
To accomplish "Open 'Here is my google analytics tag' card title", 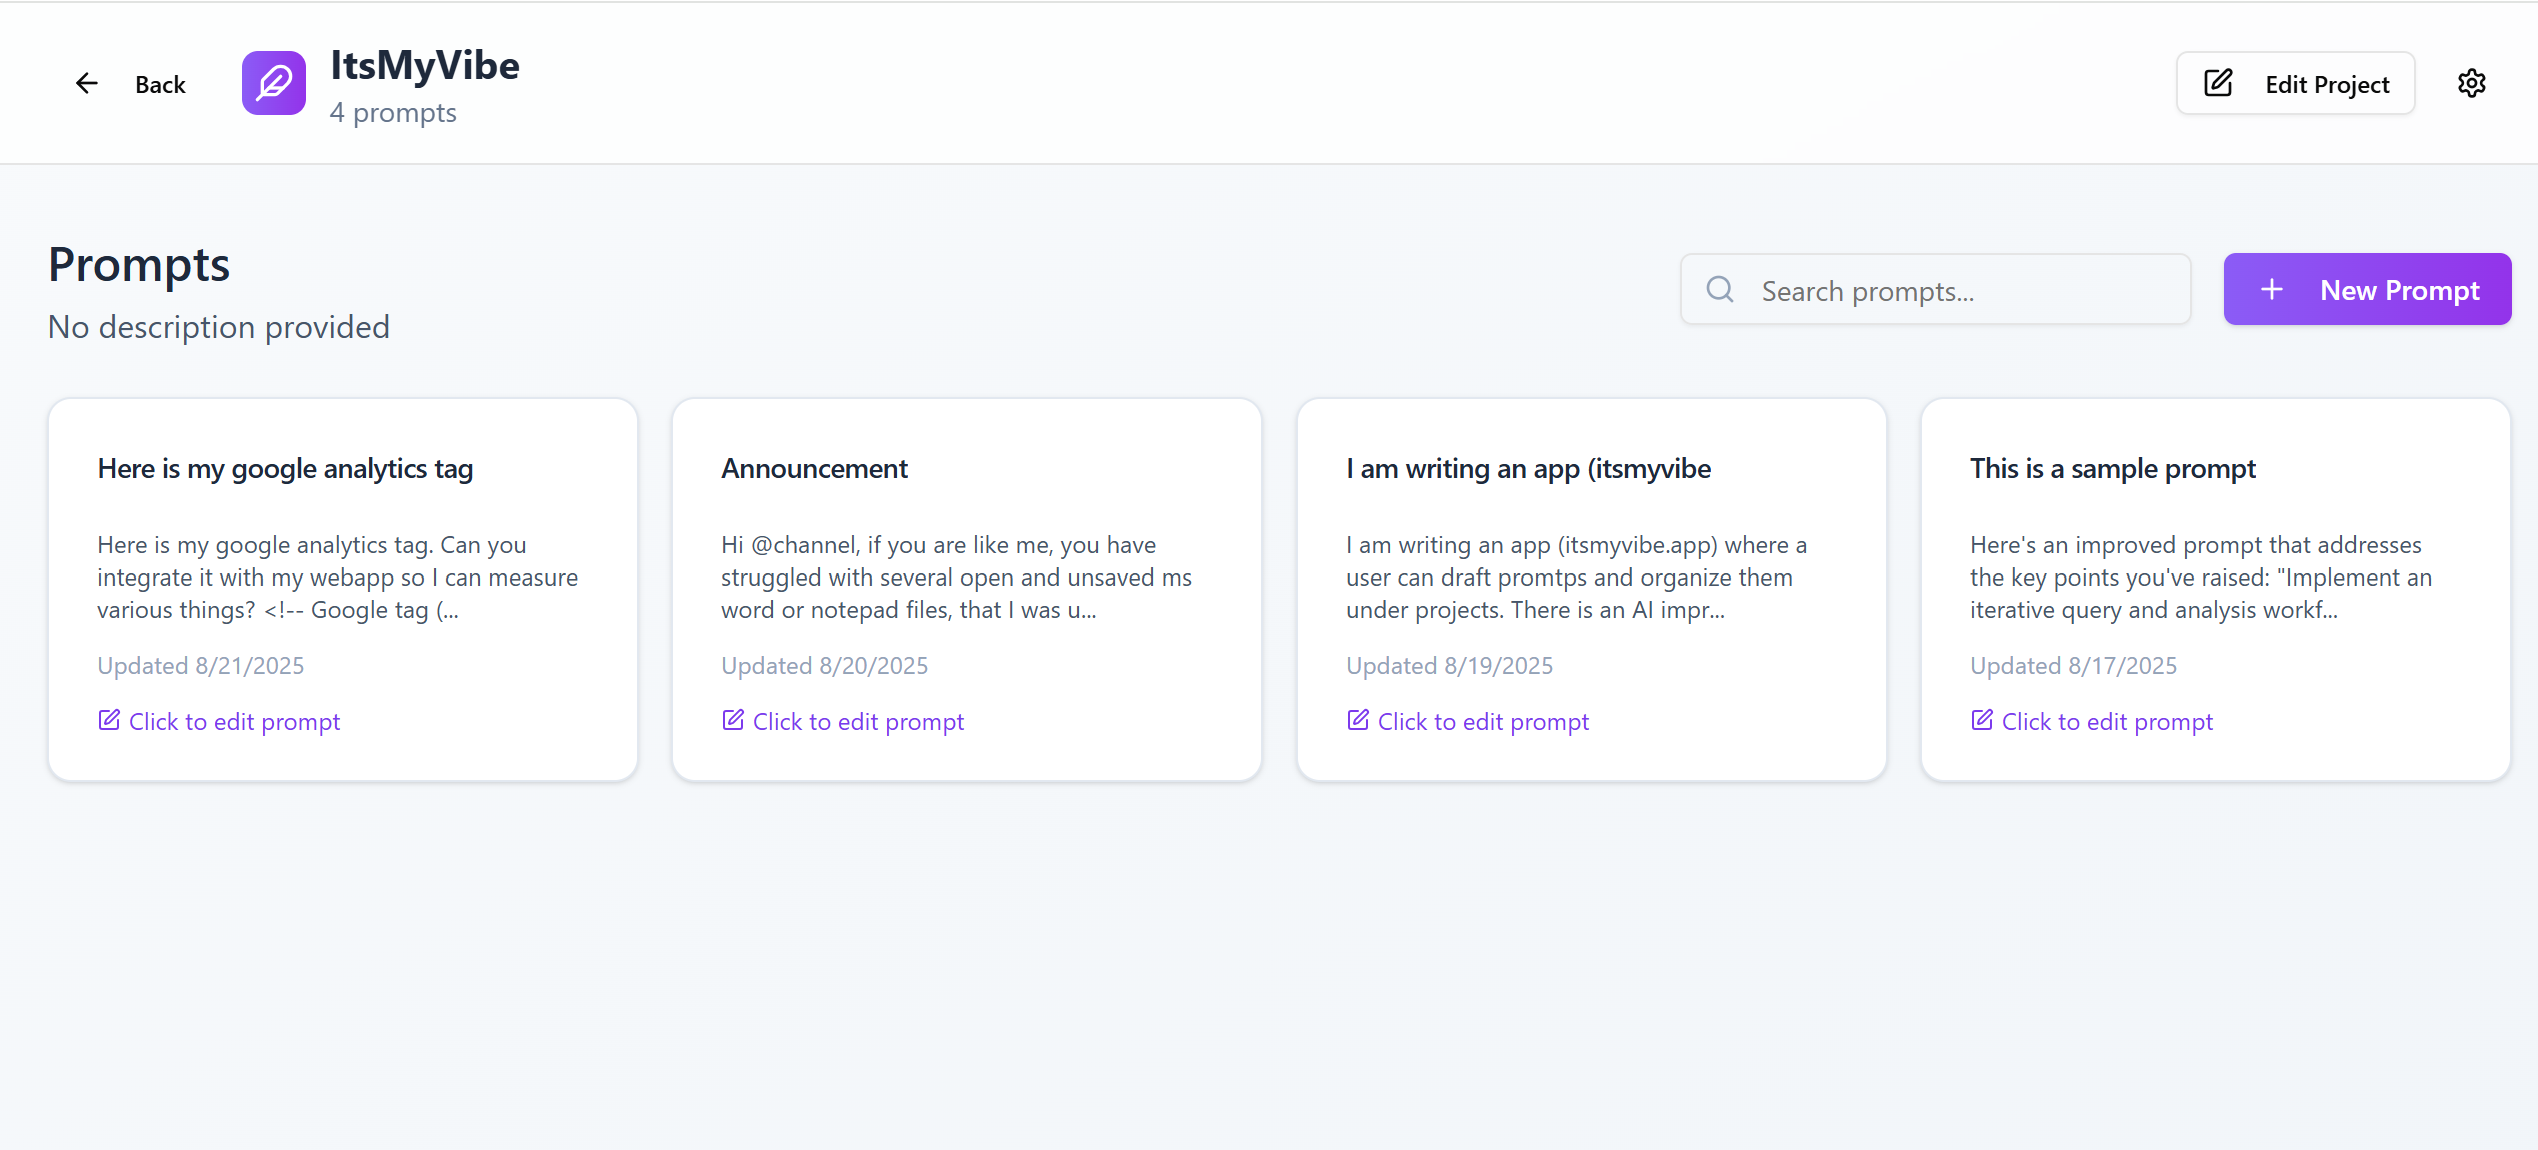I will click(285, 469).
